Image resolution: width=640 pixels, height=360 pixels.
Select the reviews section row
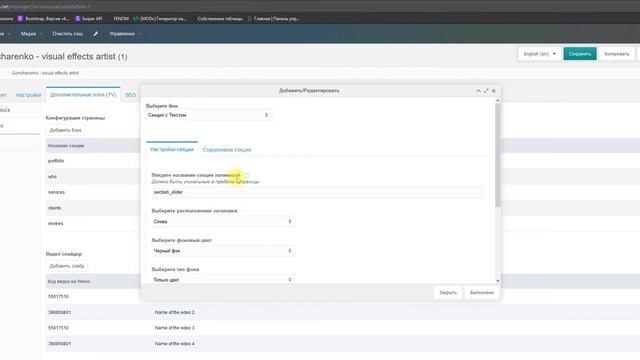(x=93, y=224)
